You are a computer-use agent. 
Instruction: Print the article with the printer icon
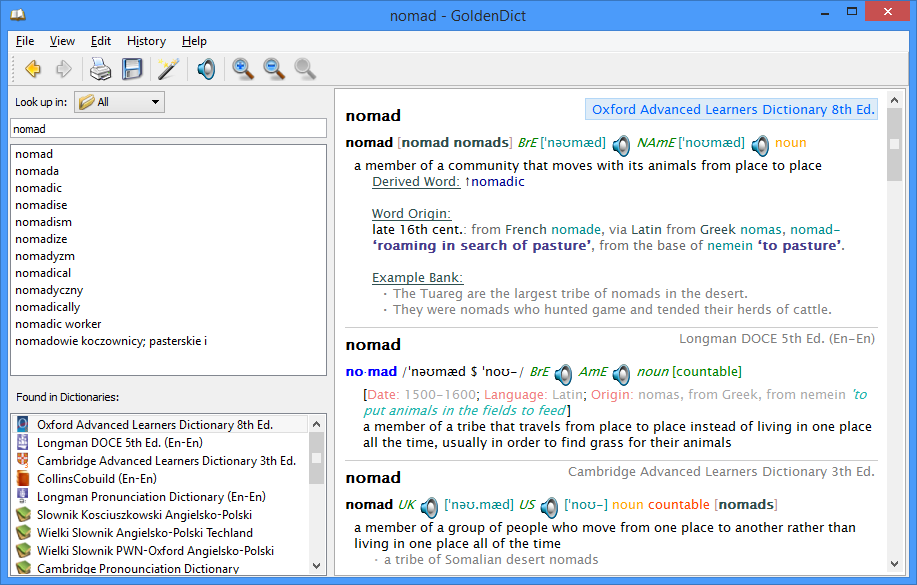[100, 69]
